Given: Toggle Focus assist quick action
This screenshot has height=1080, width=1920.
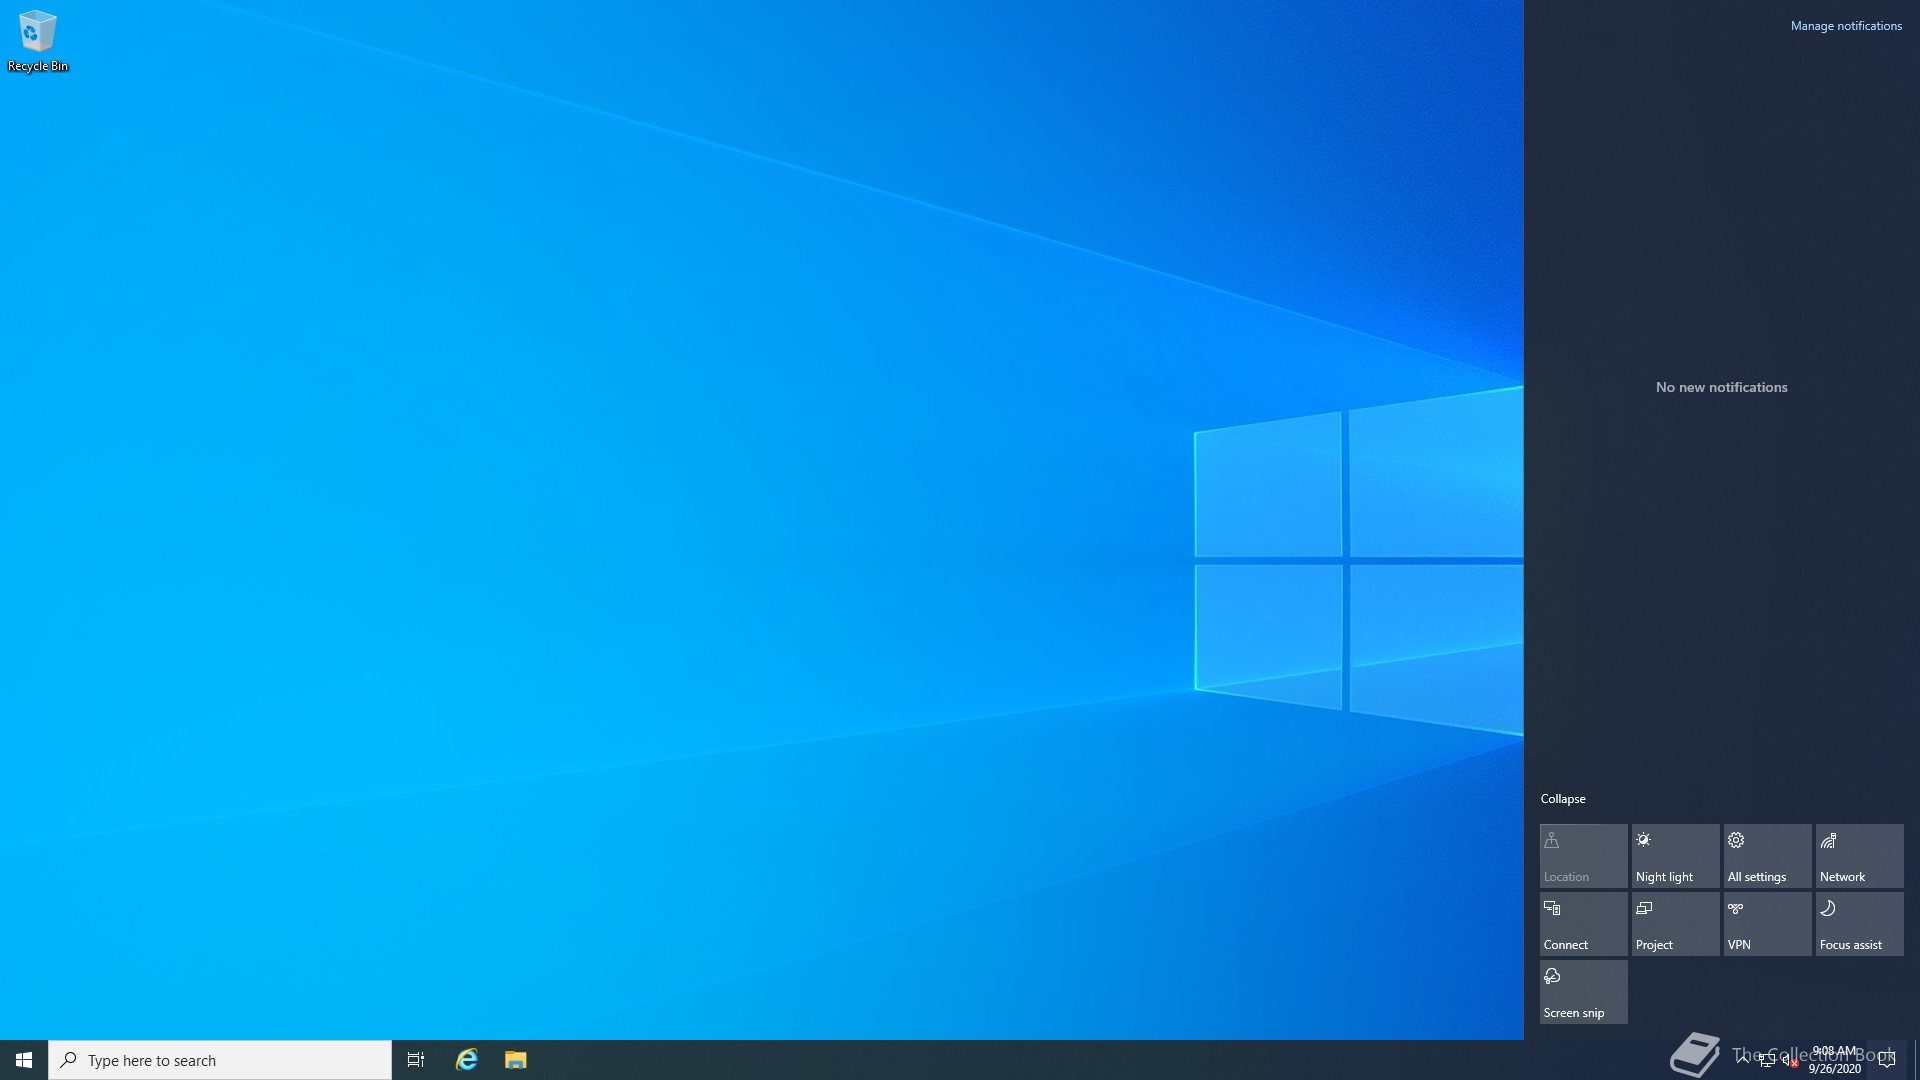Looking at the screenshot, I should [1860, 924].
